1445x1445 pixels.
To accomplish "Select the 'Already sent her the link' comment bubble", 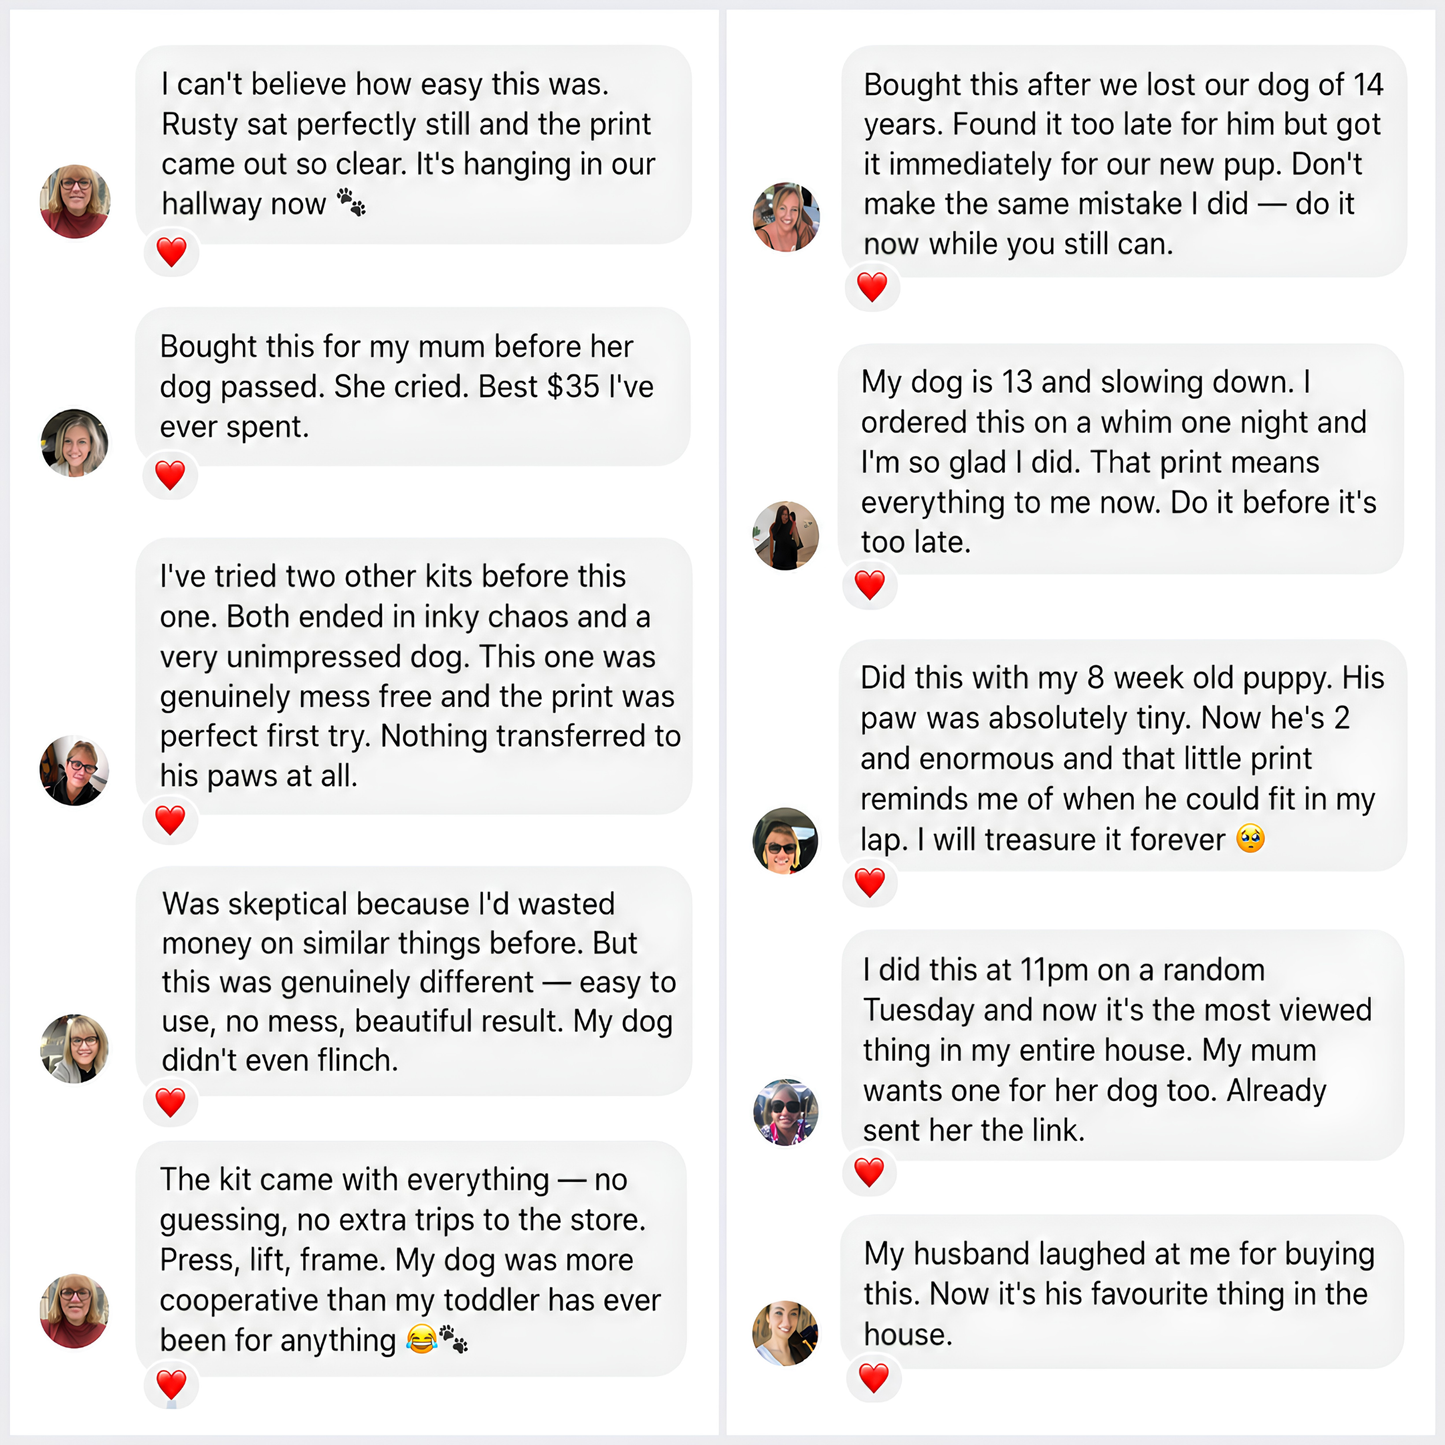I will (x=1122, y=1046).
